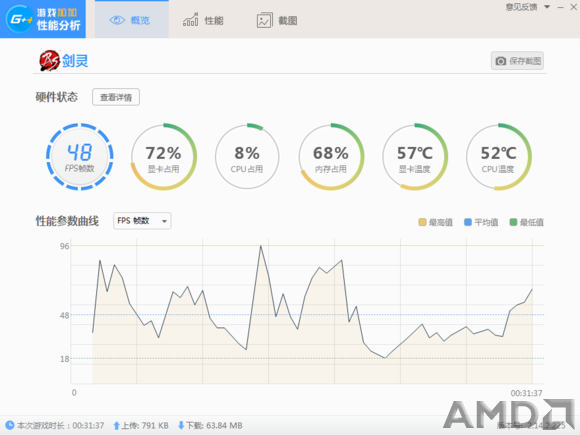Image resolution: width=580 pixels, height=435 pixels.
Task: Click the bar chart icon for 性能
Action: click(190, 20)
